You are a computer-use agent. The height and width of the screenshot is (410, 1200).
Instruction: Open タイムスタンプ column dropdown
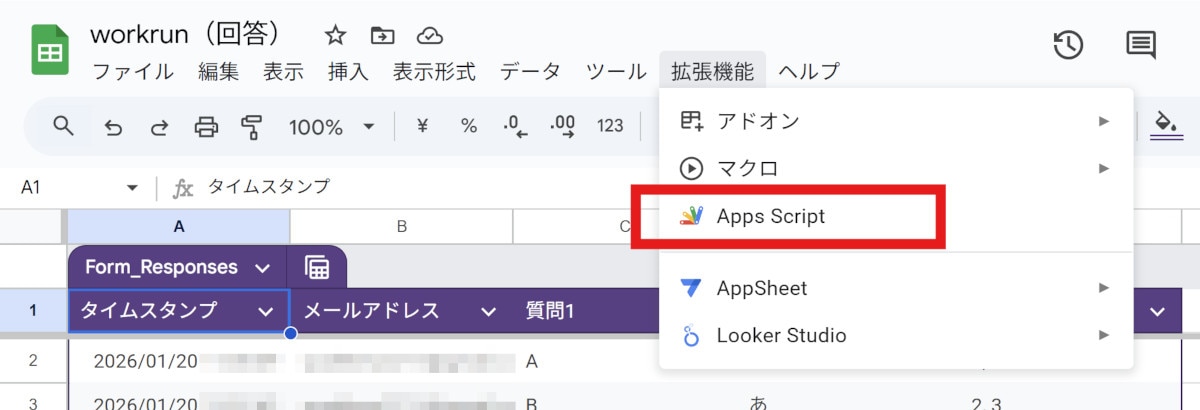(266, 311)
